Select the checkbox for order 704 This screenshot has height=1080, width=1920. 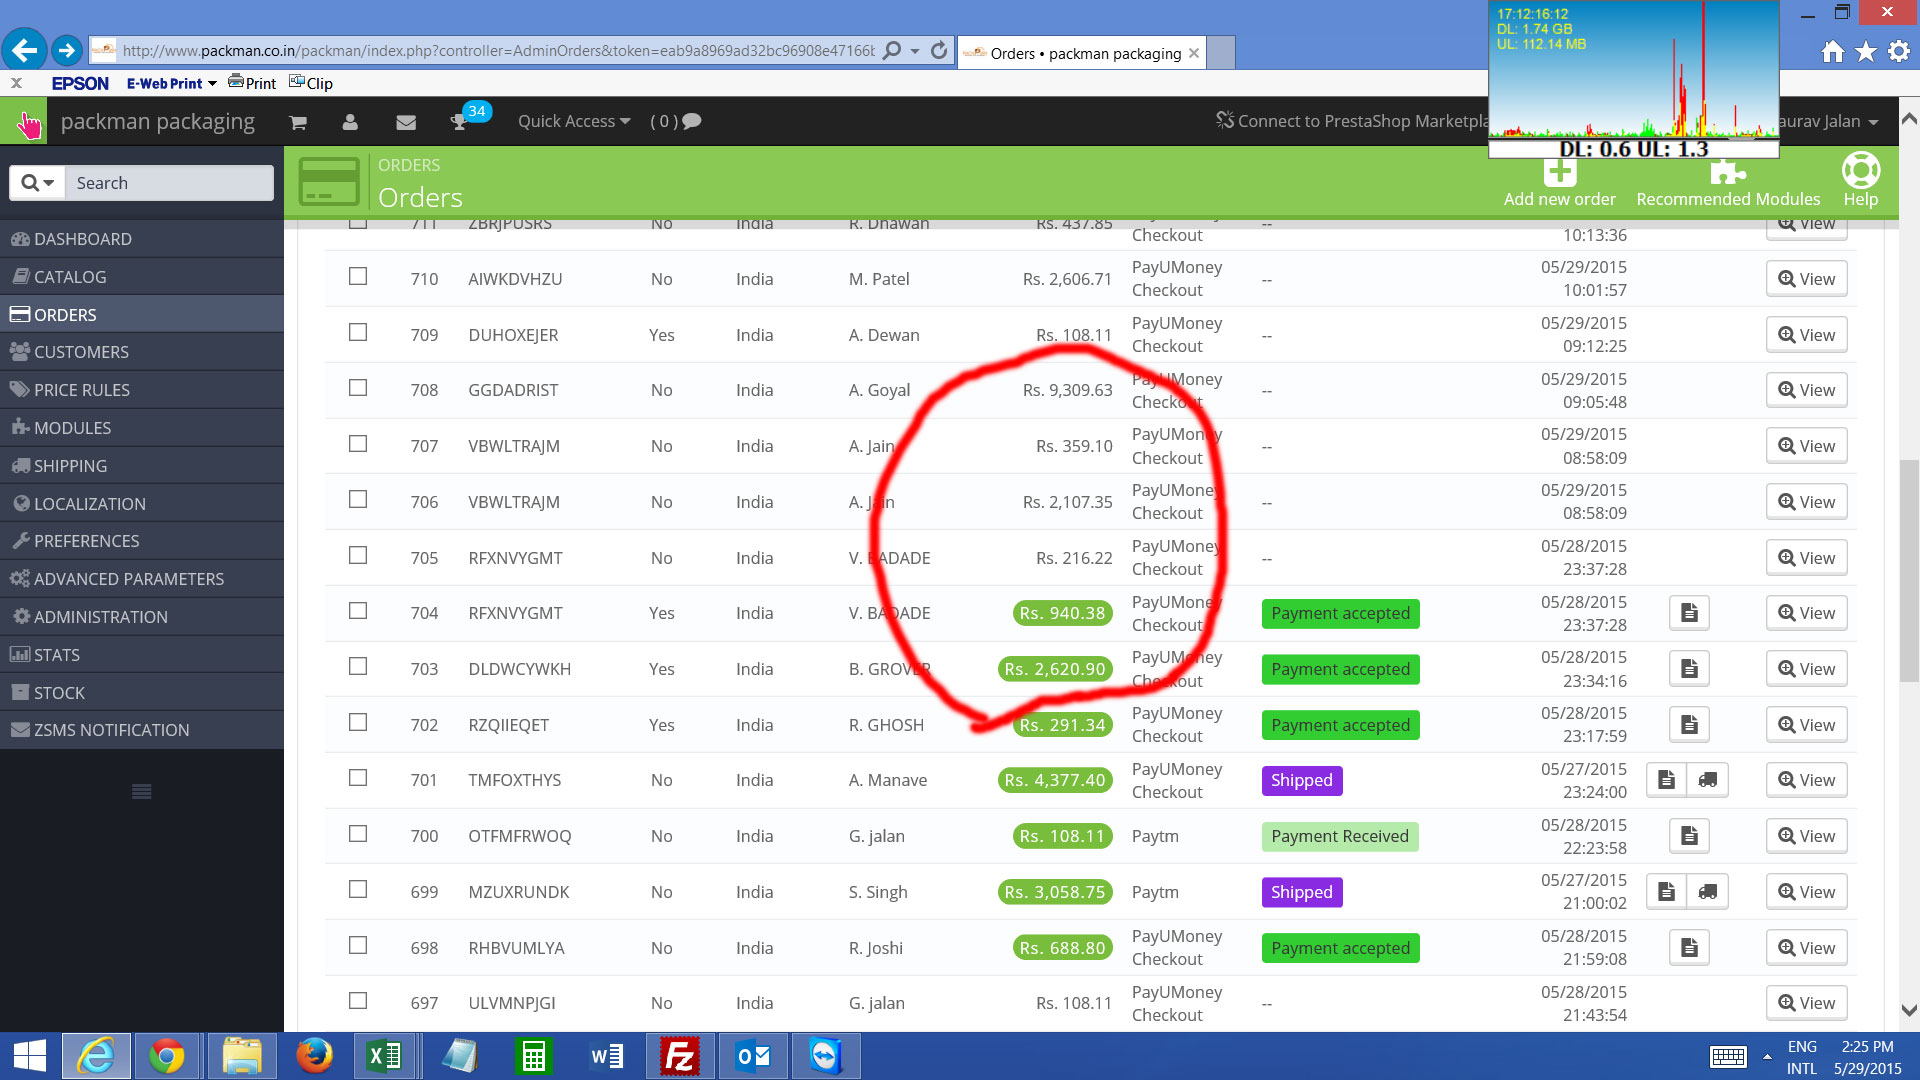tap(358, 611)
